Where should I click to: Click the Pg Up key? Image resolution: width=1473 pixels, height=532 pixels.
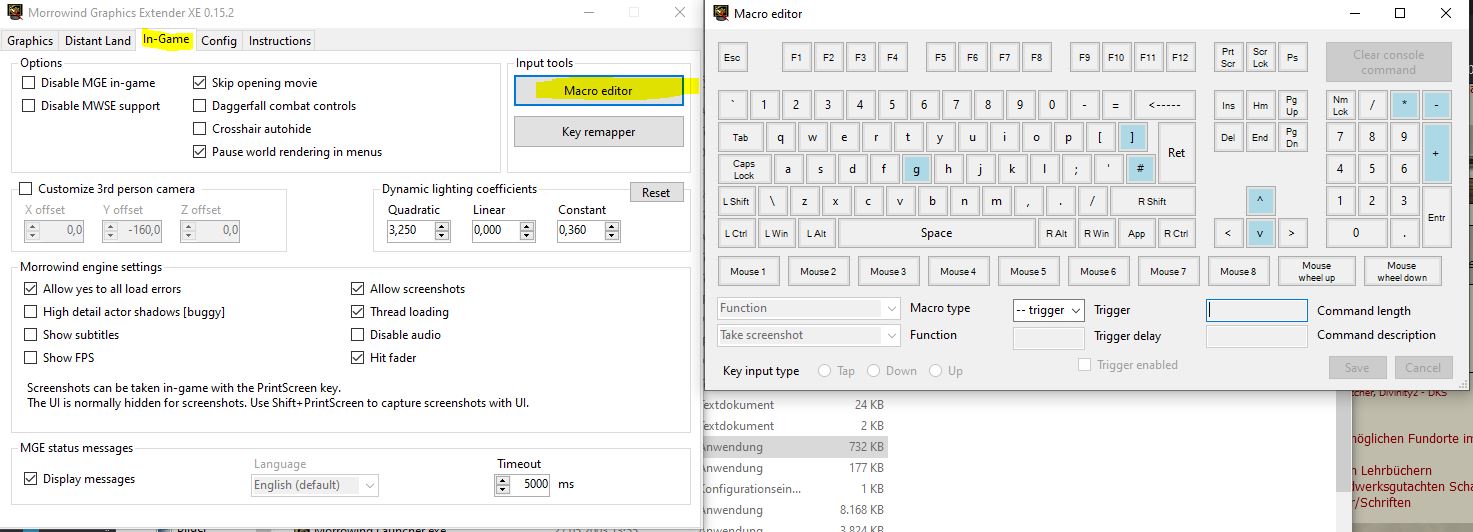tap(1292, 105)
